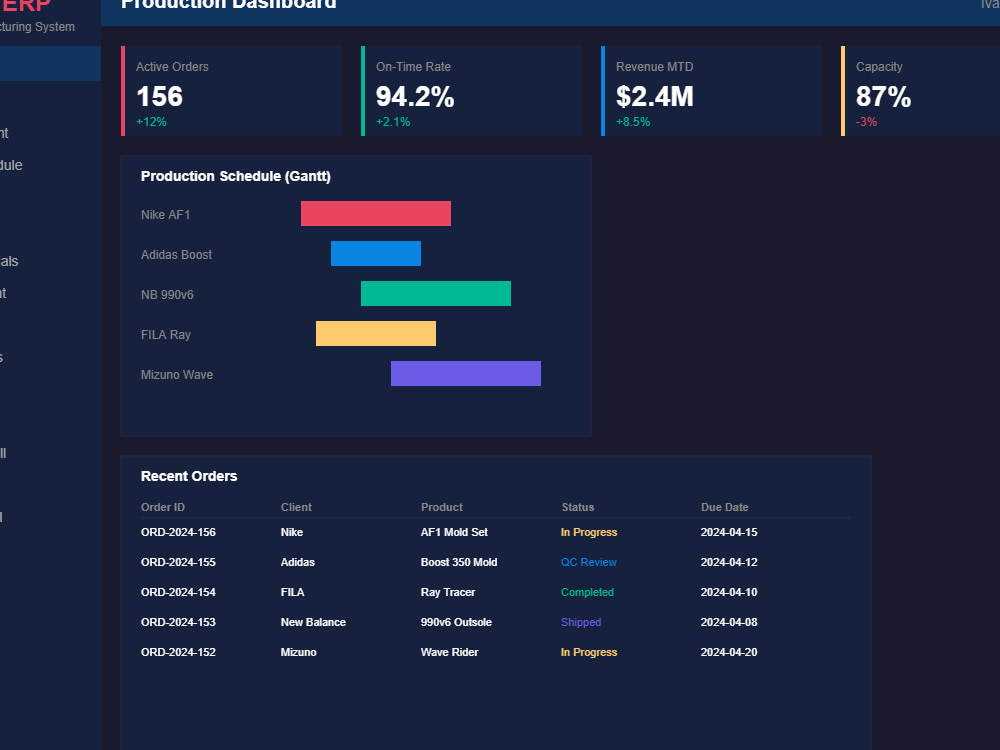The height and width of the screenshot is (750, 1000).
Task: Click the 990v6 Outsole product cell
Action: coord(456,622)
